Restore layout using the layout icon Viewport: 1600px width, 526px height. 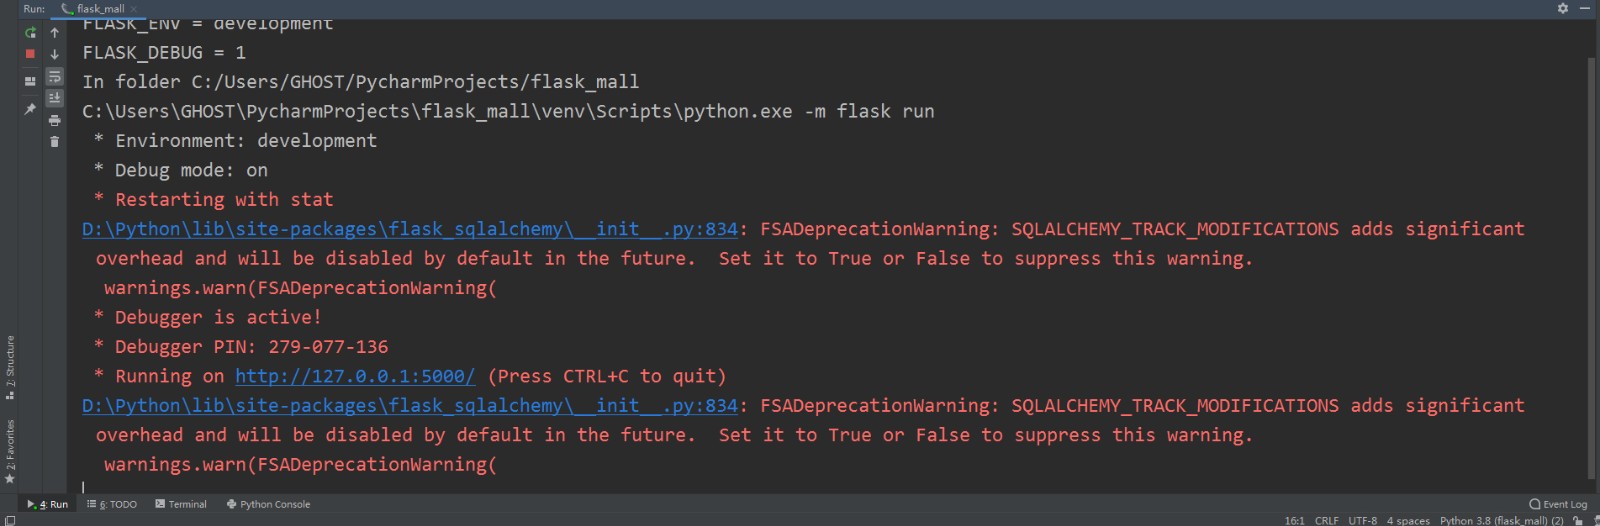[30, 81]
